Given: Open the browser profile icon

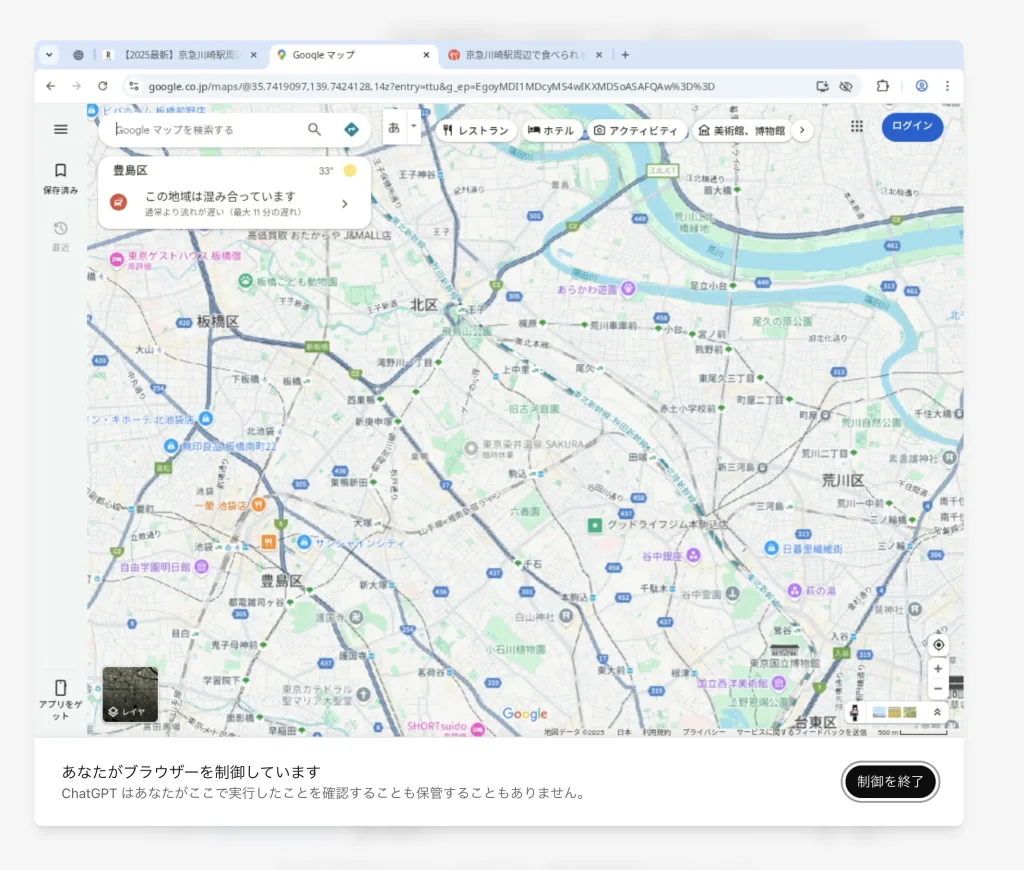Looking at the screenshot, I should point(921,86).
